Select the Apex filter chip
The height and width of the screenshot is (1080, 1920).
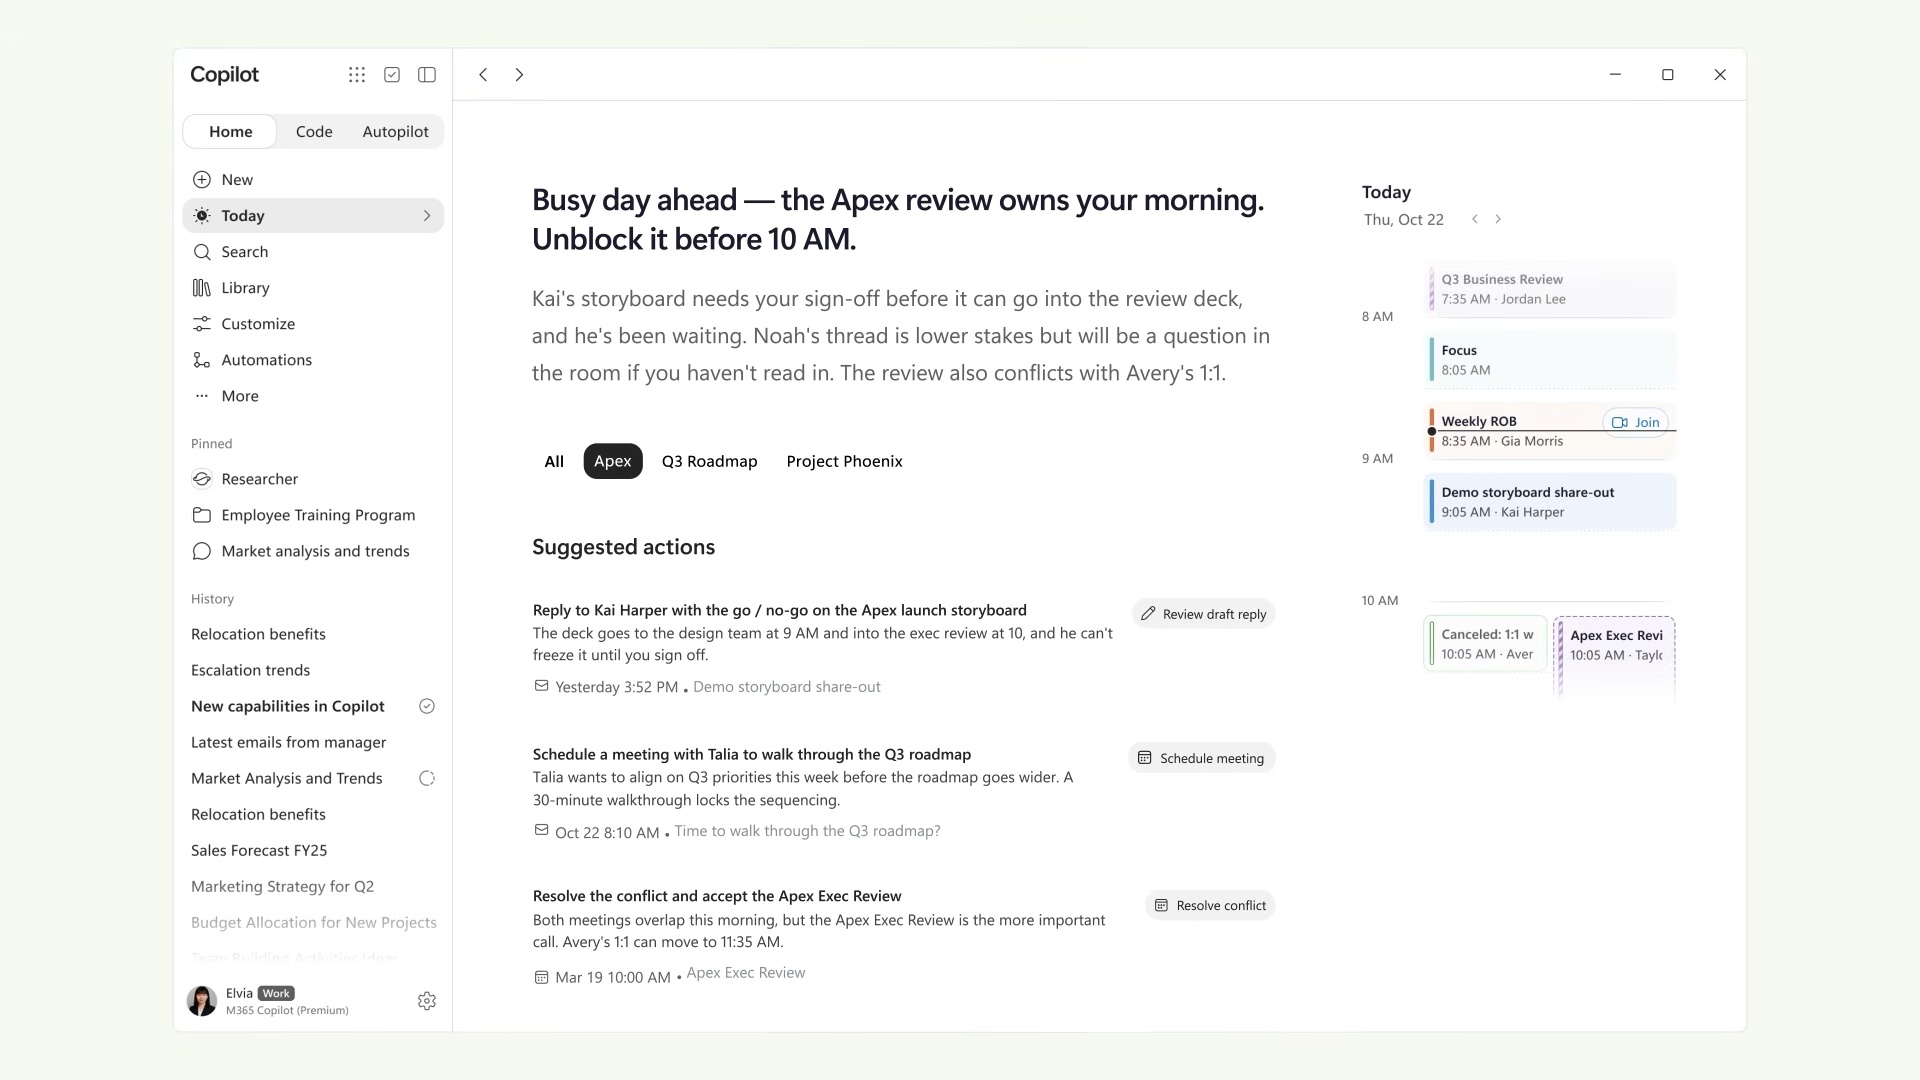[613, 461]
